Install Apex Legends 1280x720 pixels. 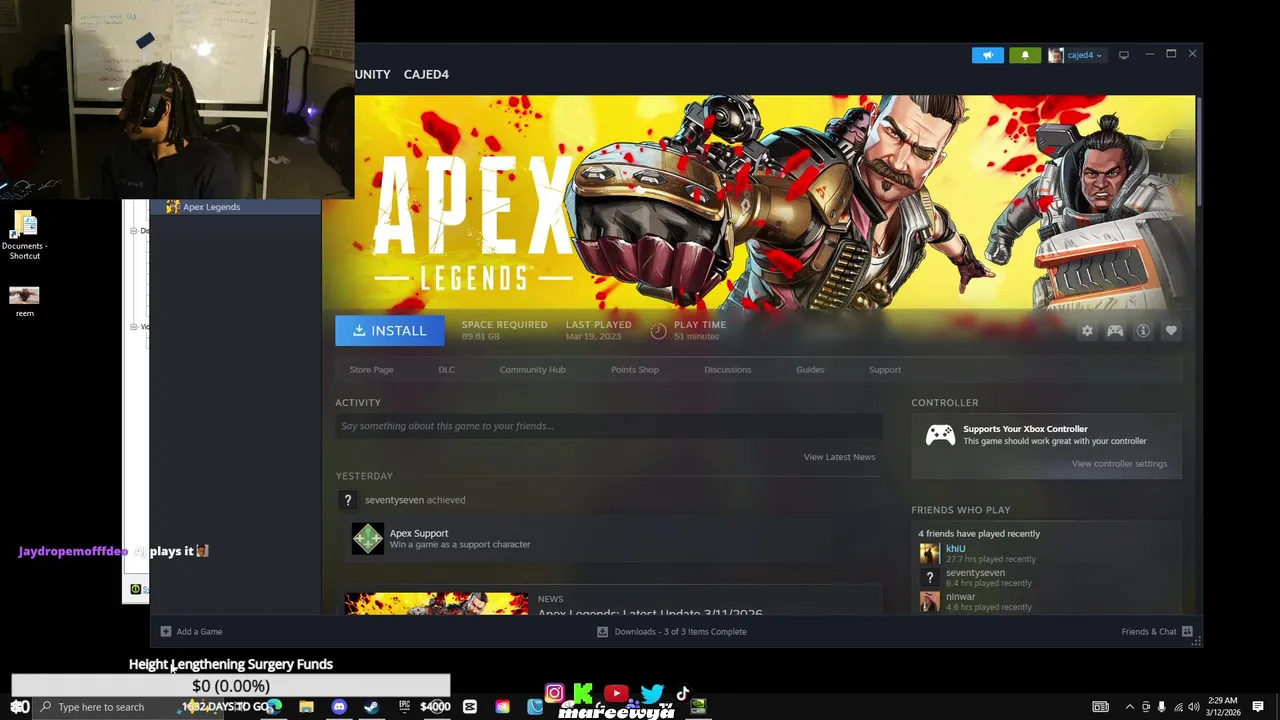point(390,331)
